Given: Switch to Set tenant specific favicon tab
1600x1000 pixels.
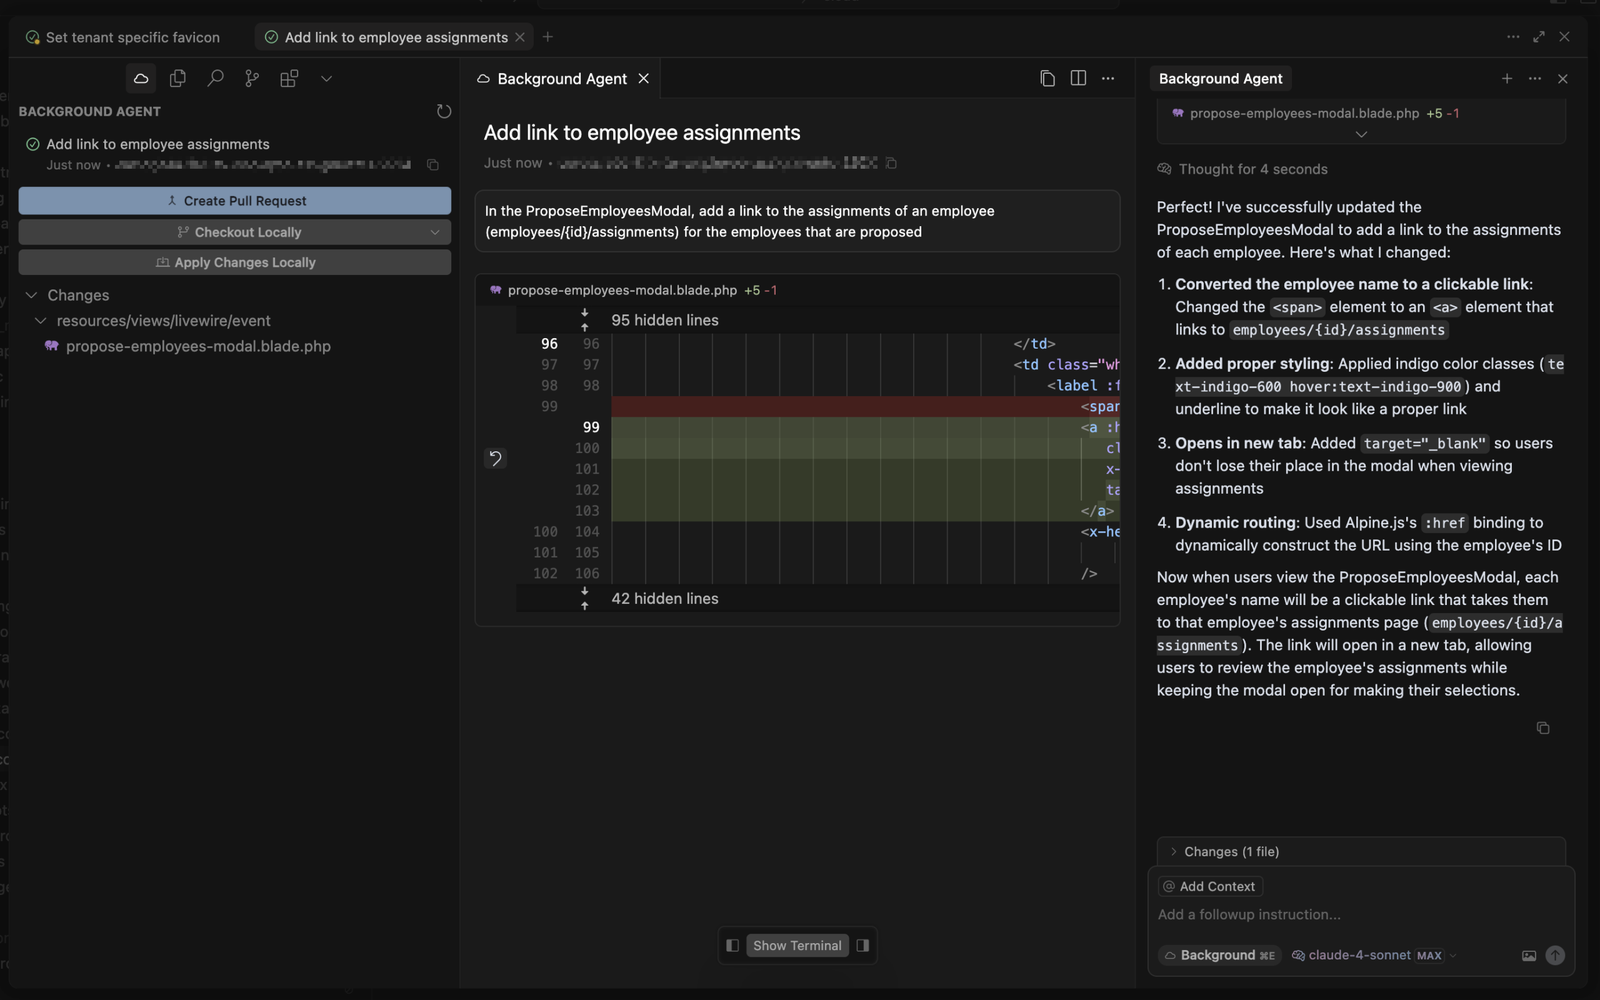Looking at the screenshot, I should [132, 37].
